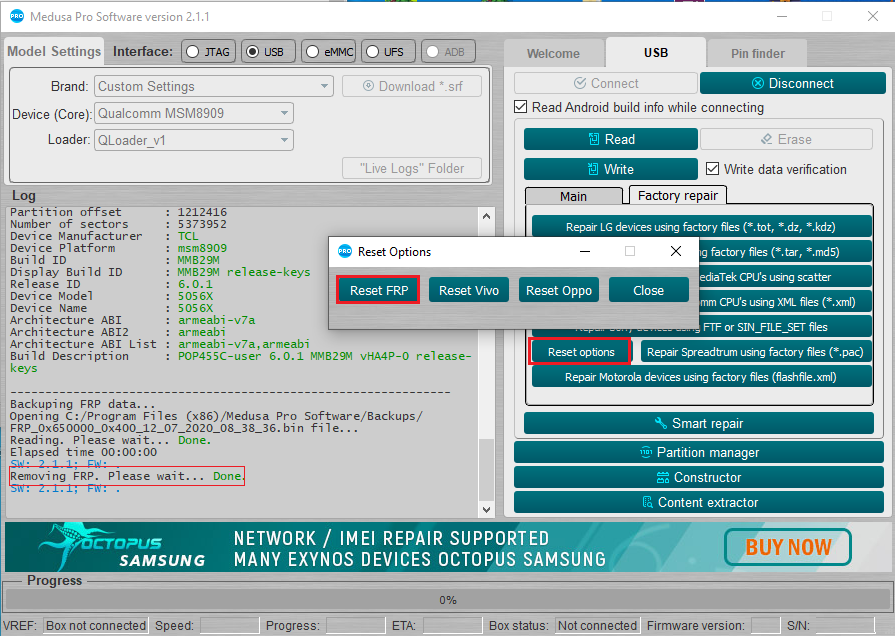Viewport: 895px width, 637px height.
Task: Click the Content extractor icon
Action: (647, 502)
